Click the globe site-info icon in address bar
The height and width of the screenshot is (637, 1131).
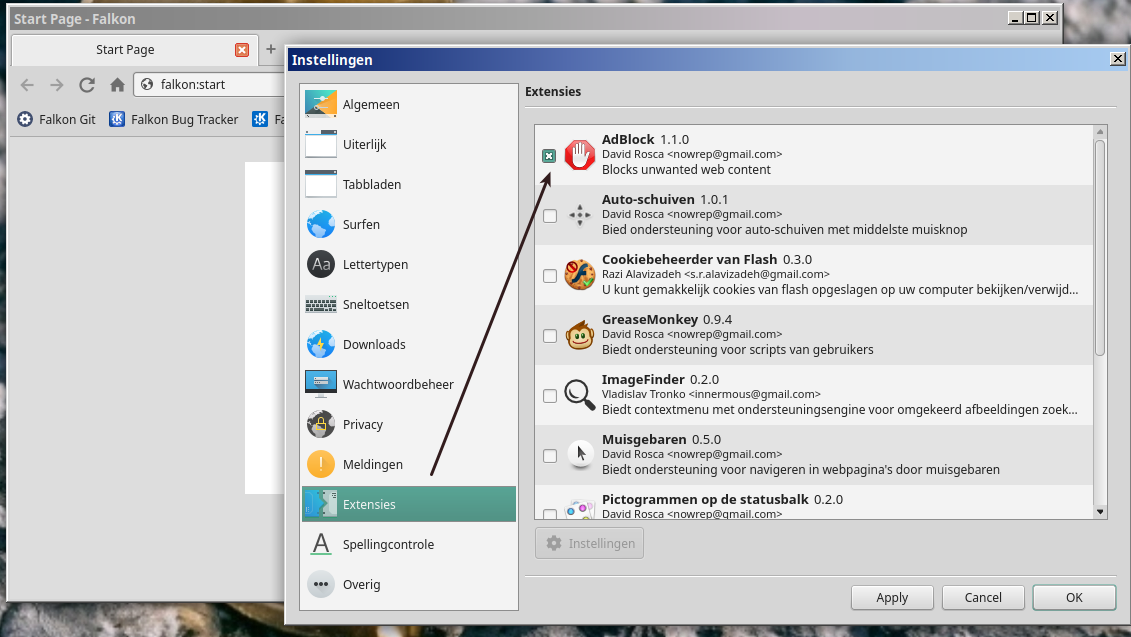coord(147,84)
